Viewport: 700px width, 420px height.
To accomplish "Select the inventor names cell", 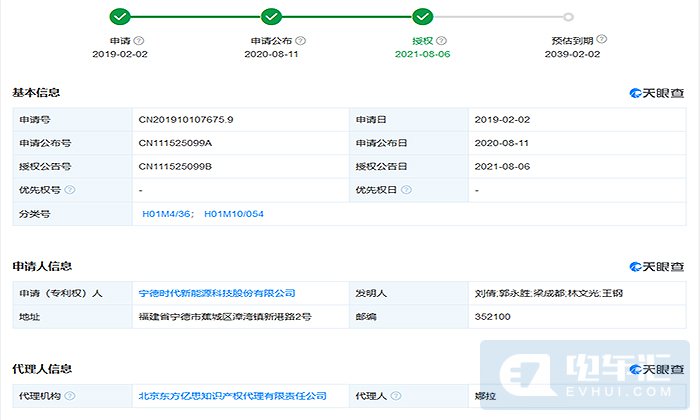I will (577, 293).
